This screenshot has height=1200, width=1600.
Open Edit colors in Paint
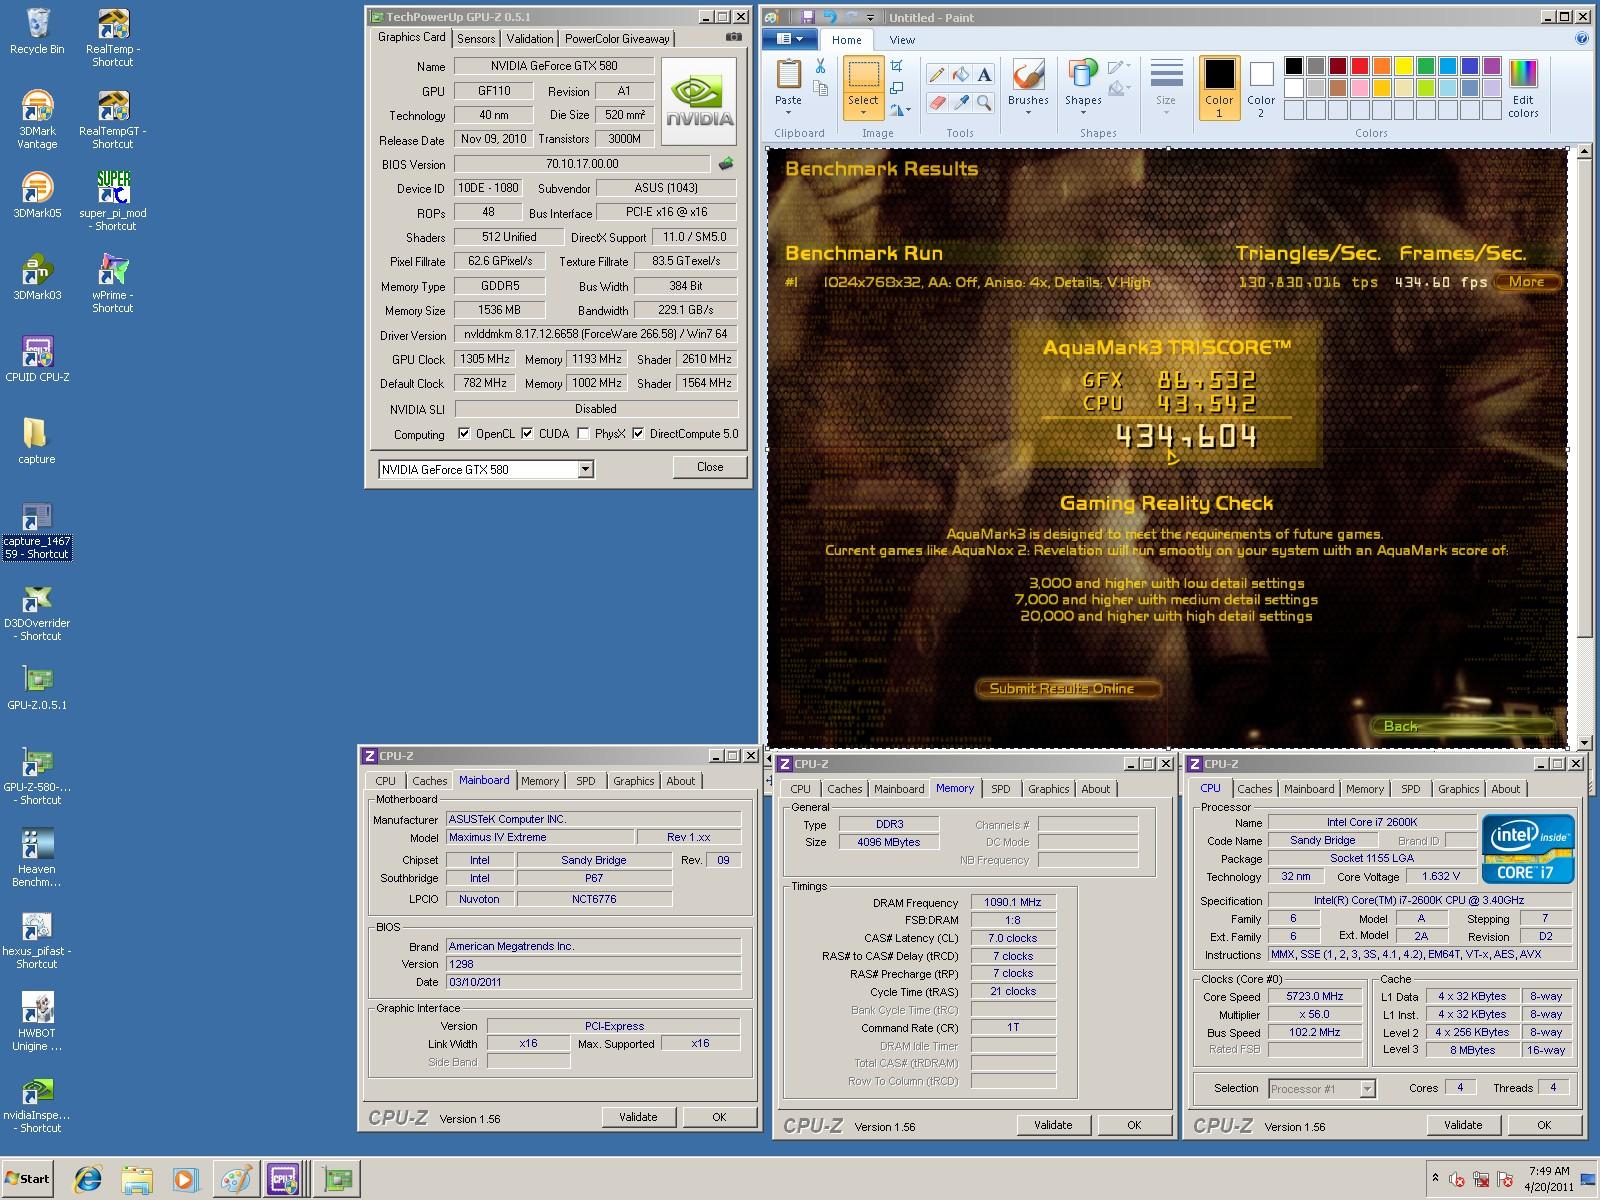coord(1523,88)
